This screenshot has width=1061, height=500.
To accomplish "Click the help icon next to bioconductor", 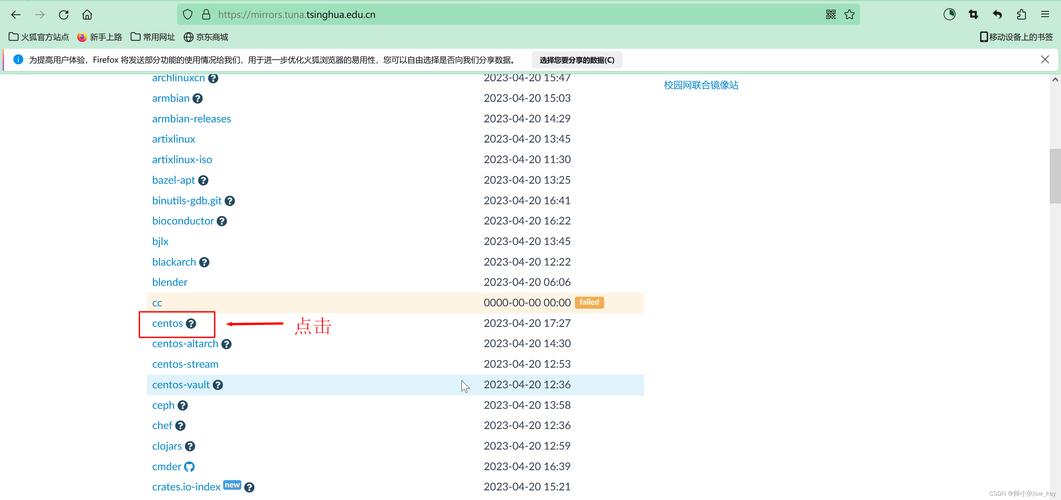I will coord(222,221).
